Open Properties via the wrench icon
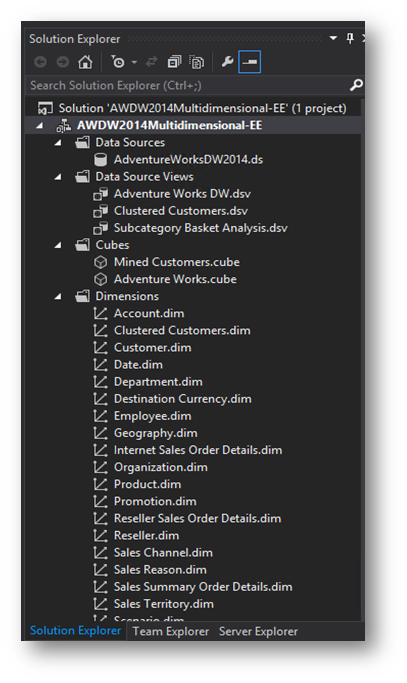Image resolution: width=407 pixels, height=683 pixels. pos(227,62)
